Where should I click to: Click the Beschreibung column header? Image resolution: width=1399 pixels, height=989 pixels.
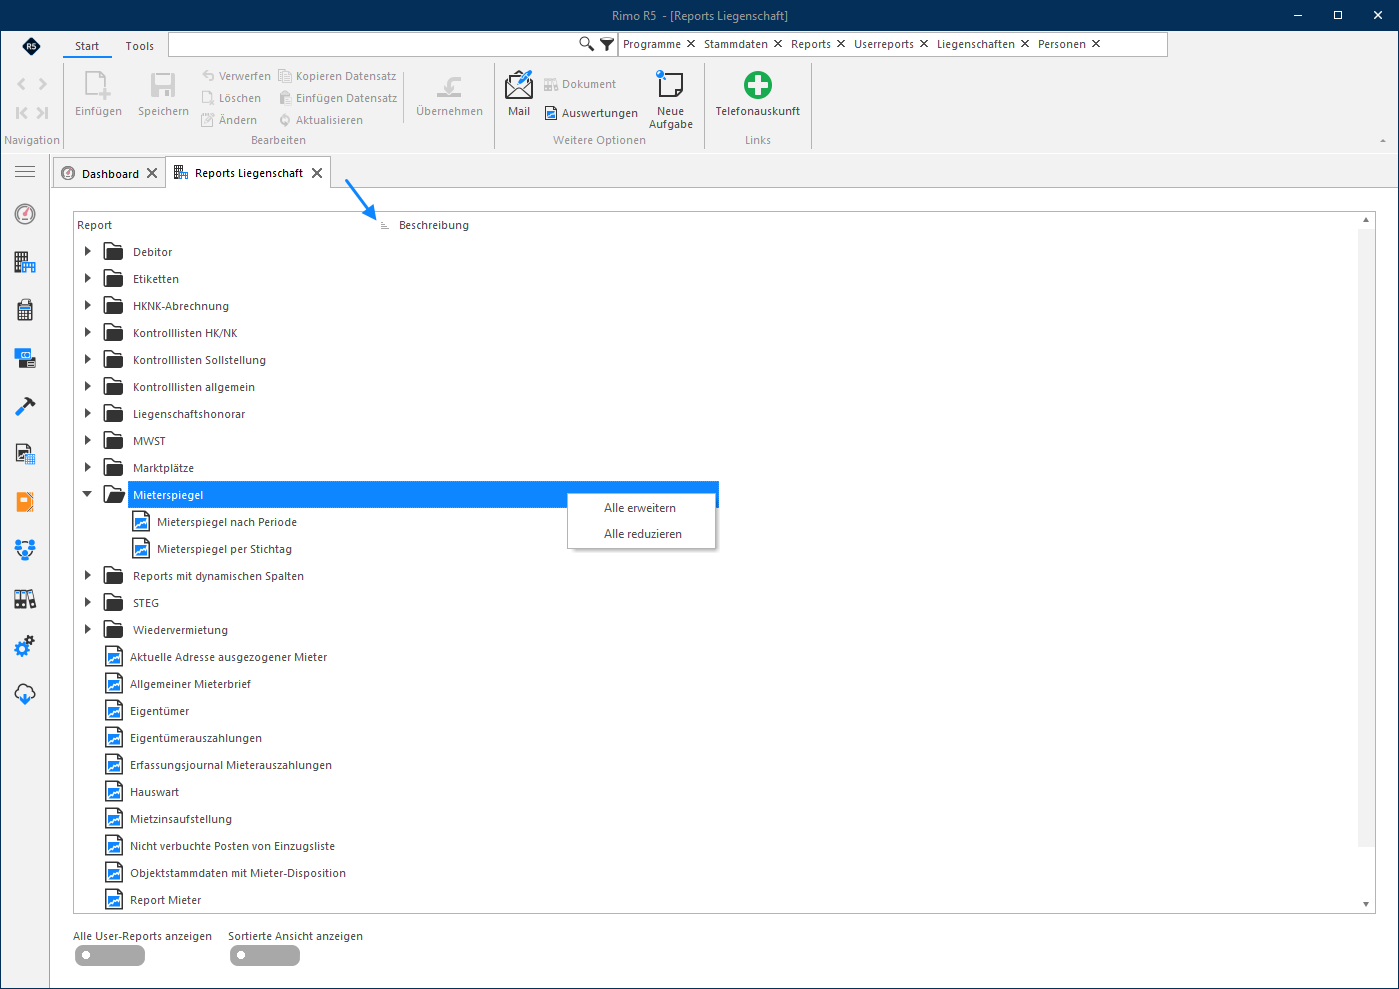pyautogui.click(x=434, y=225)
